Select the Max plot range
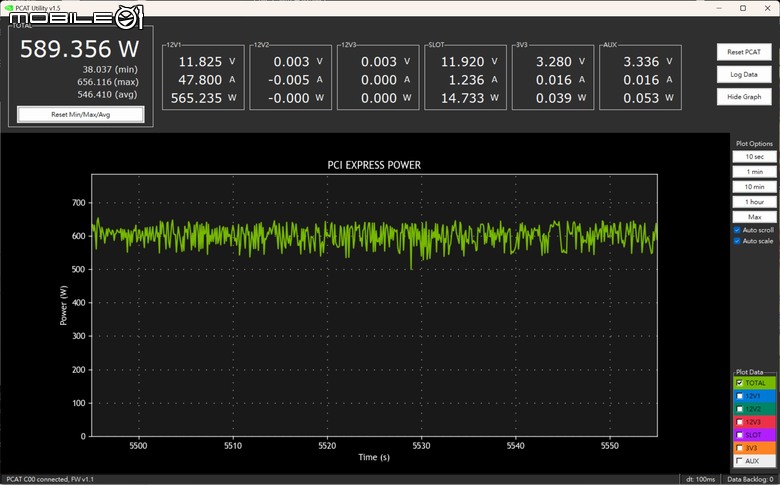 click(x=754, y=217)
